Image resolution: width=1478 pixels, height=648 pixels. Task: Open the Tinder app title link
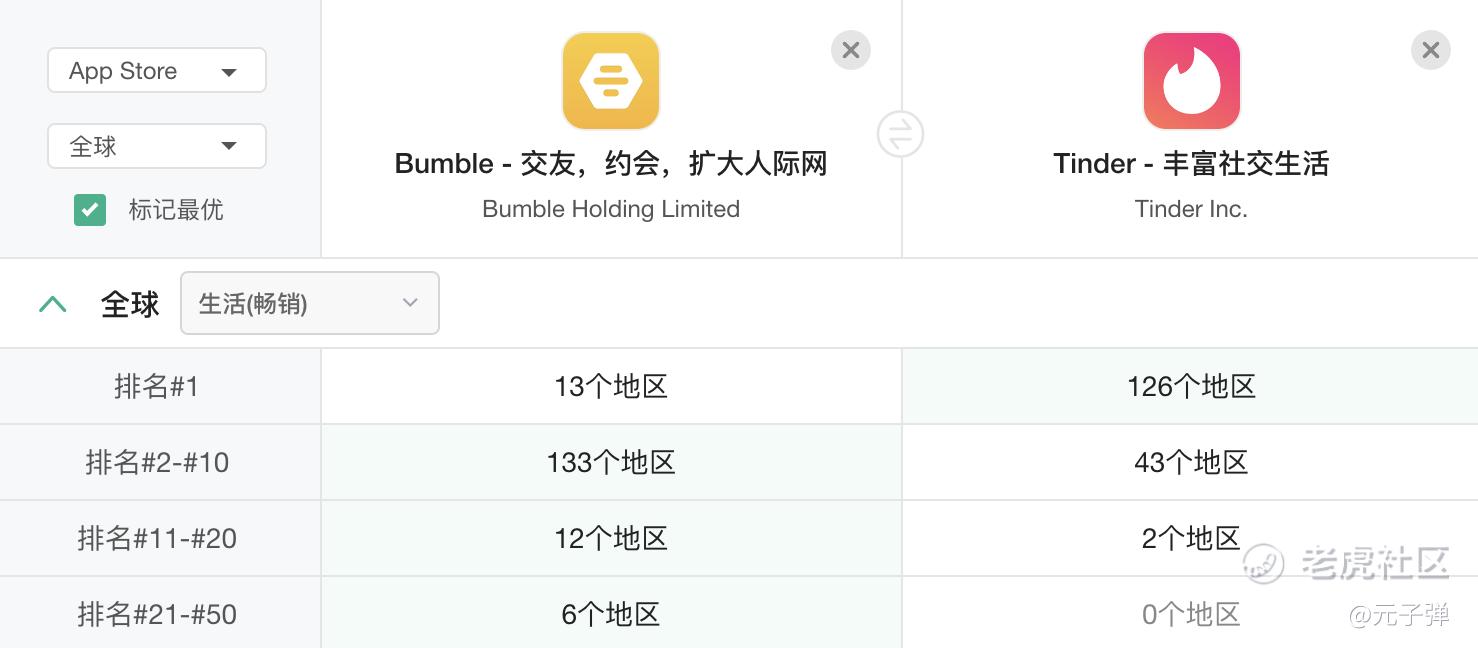[x=1191, y=164]
